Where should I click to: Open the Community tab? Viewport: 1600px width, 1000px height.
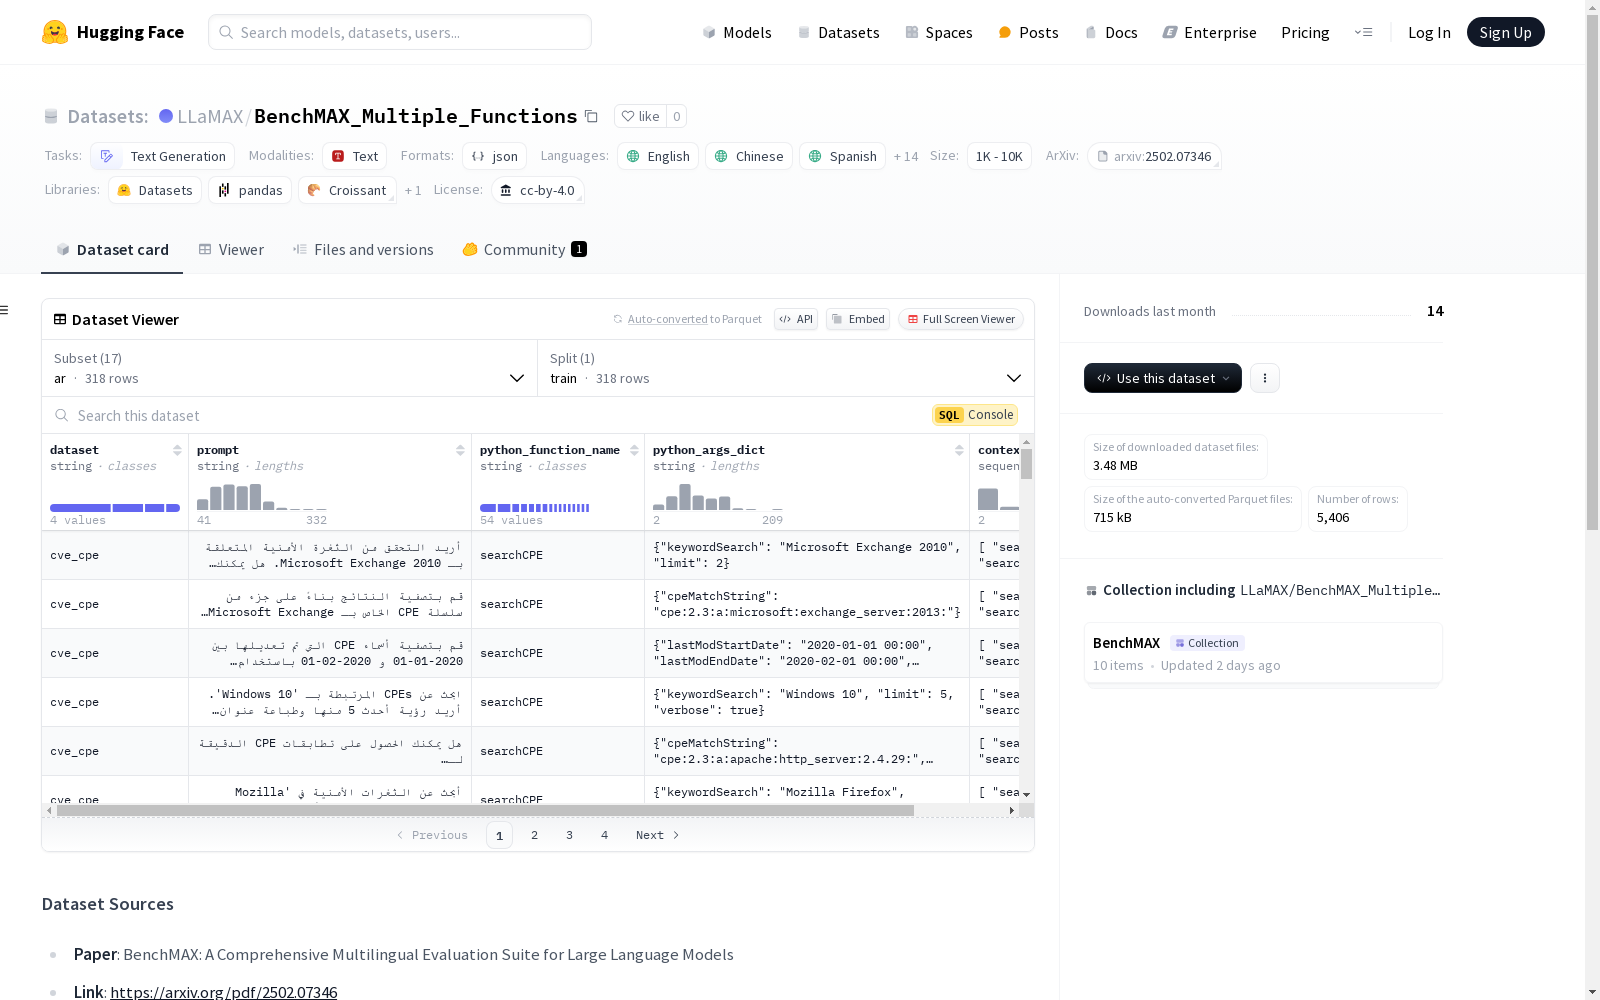(524, 250)
